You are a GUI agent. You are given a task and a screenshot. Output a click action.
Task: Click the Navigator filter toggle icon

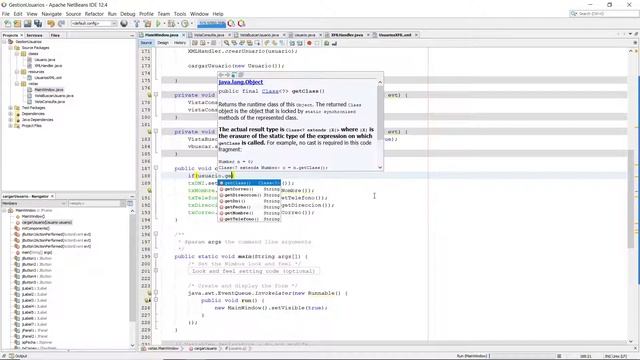130,203
